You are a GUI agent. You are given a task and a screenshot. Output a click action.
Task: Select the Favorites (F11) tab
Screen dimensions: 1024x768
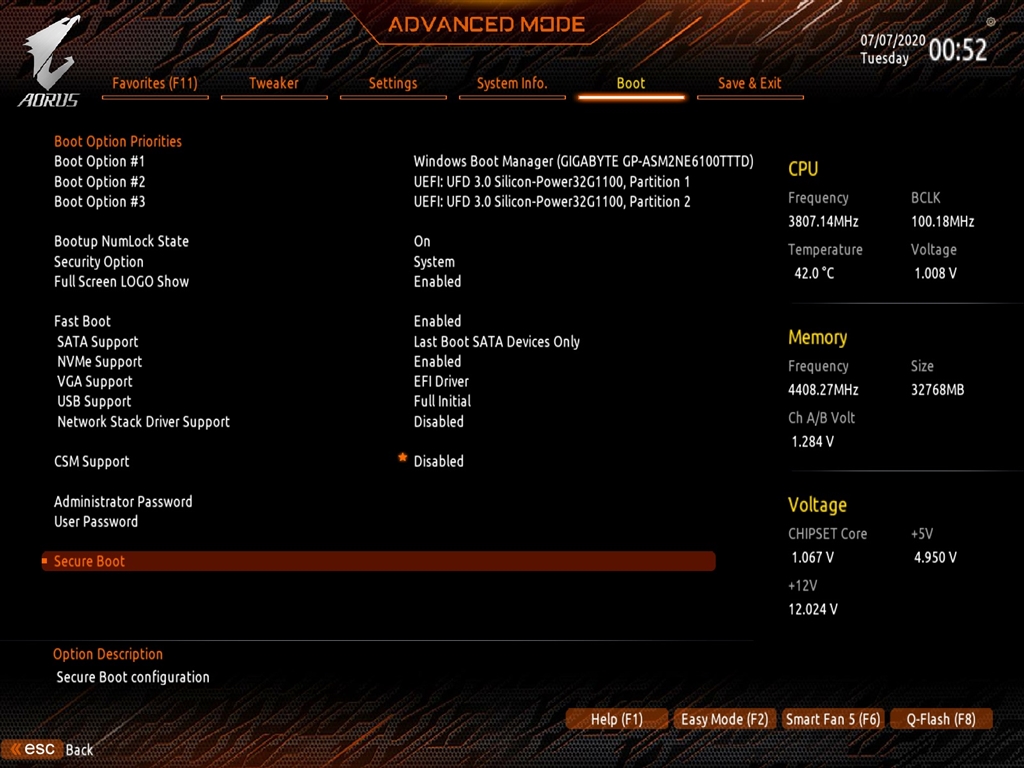(x=155, y=83)
